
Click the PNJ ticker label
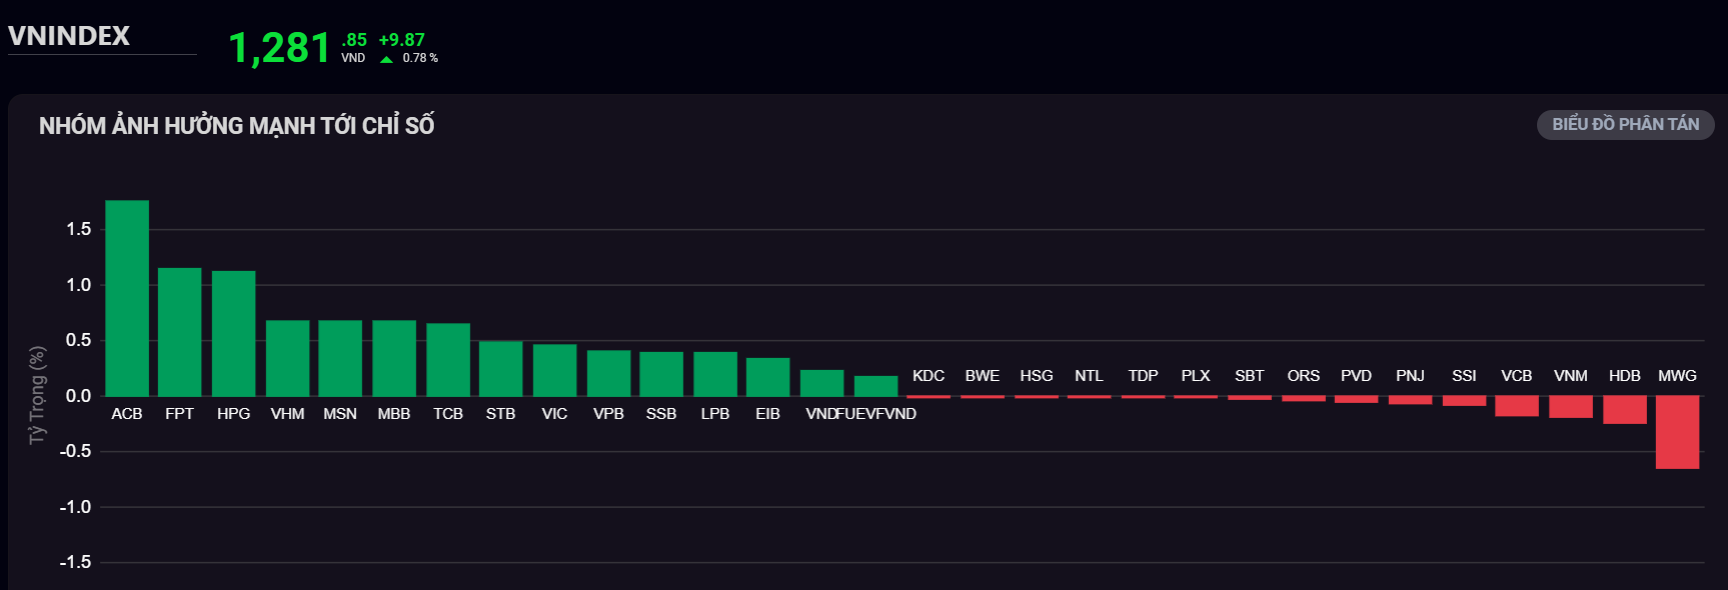1410,376
